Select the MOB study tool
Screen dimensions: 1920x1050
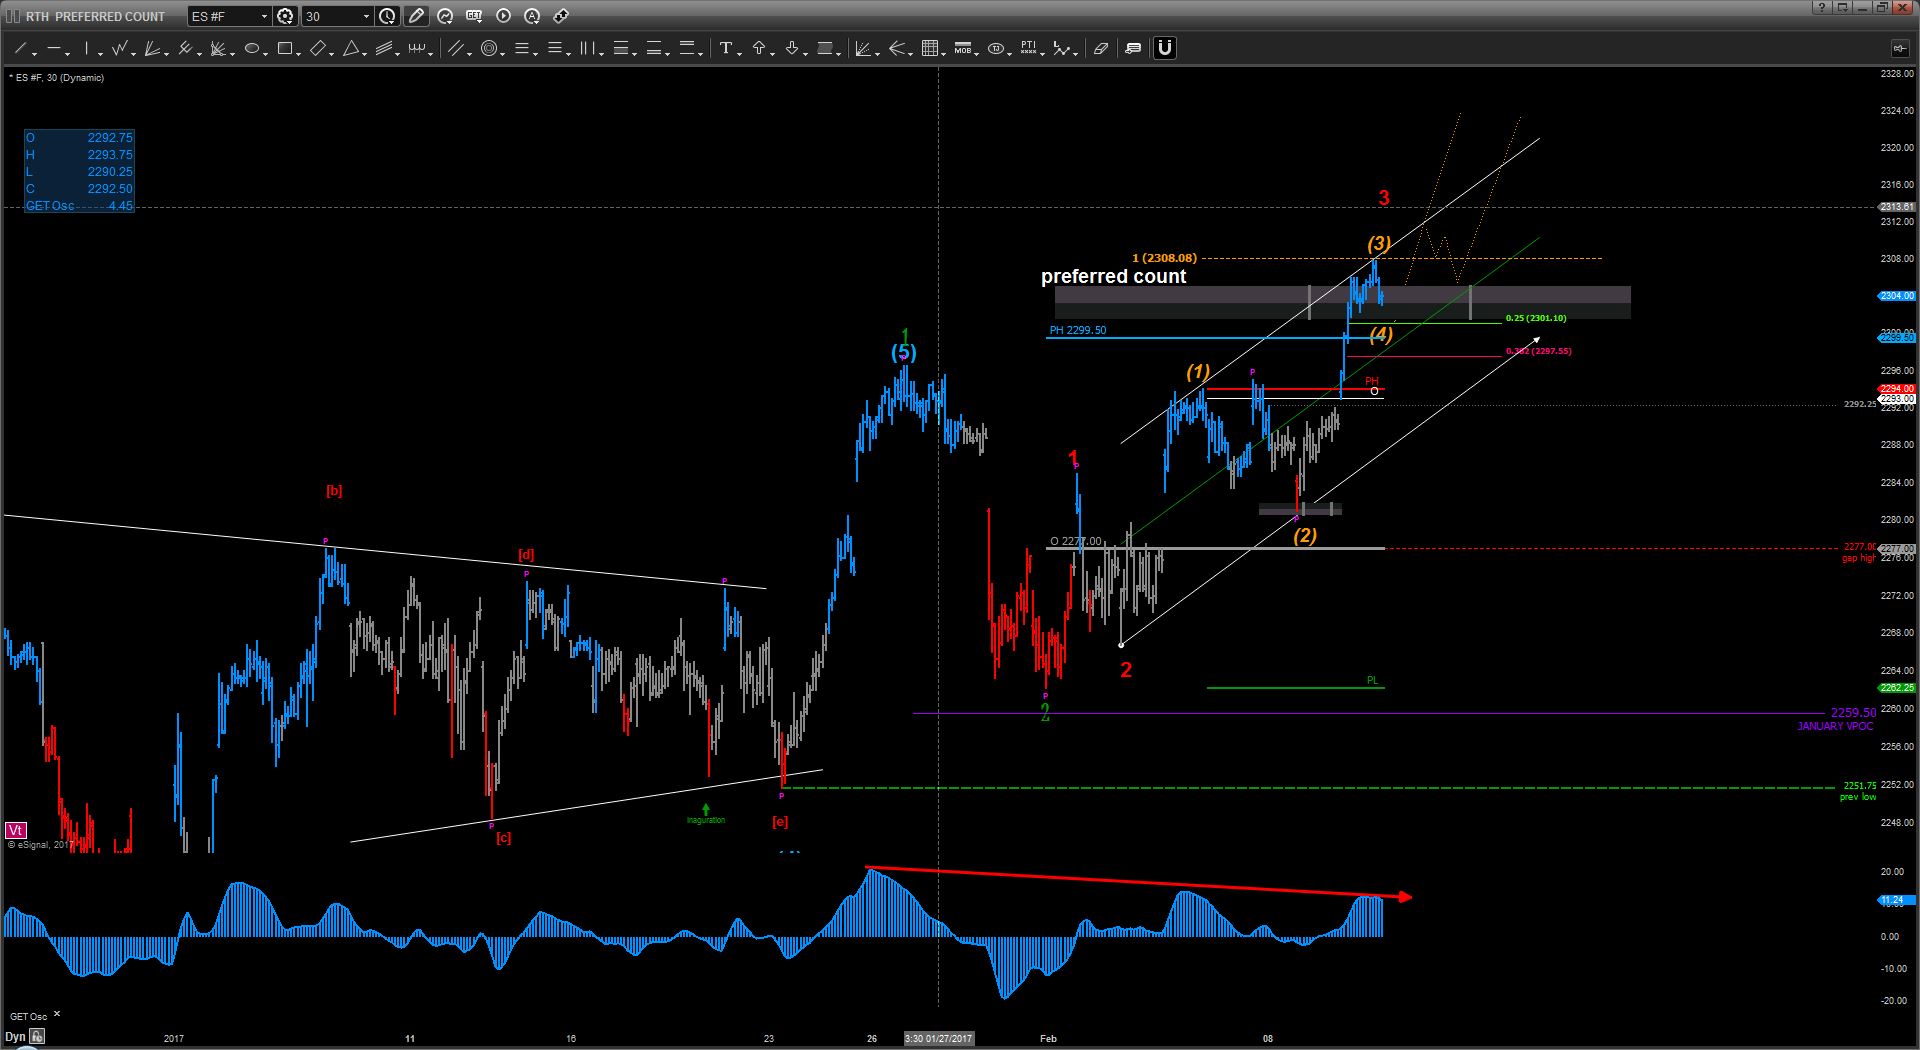coord(963,48)
